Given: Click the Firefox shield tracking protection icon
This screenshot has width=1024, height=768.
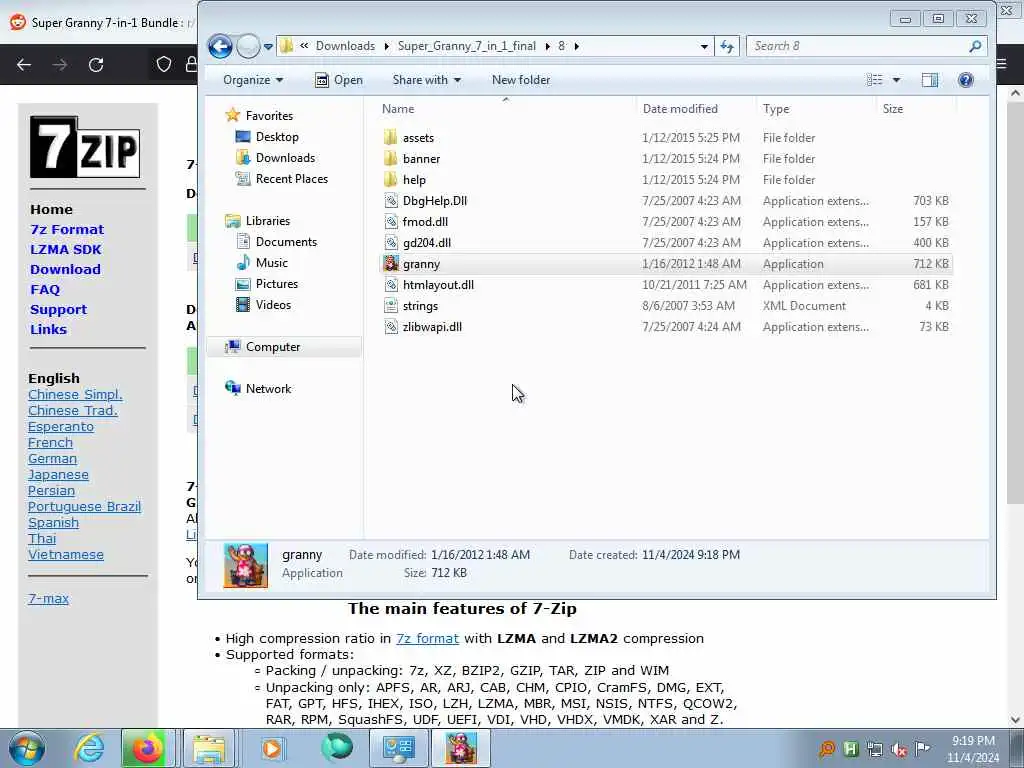Looking at the screenshot, I should coord(163,64).
